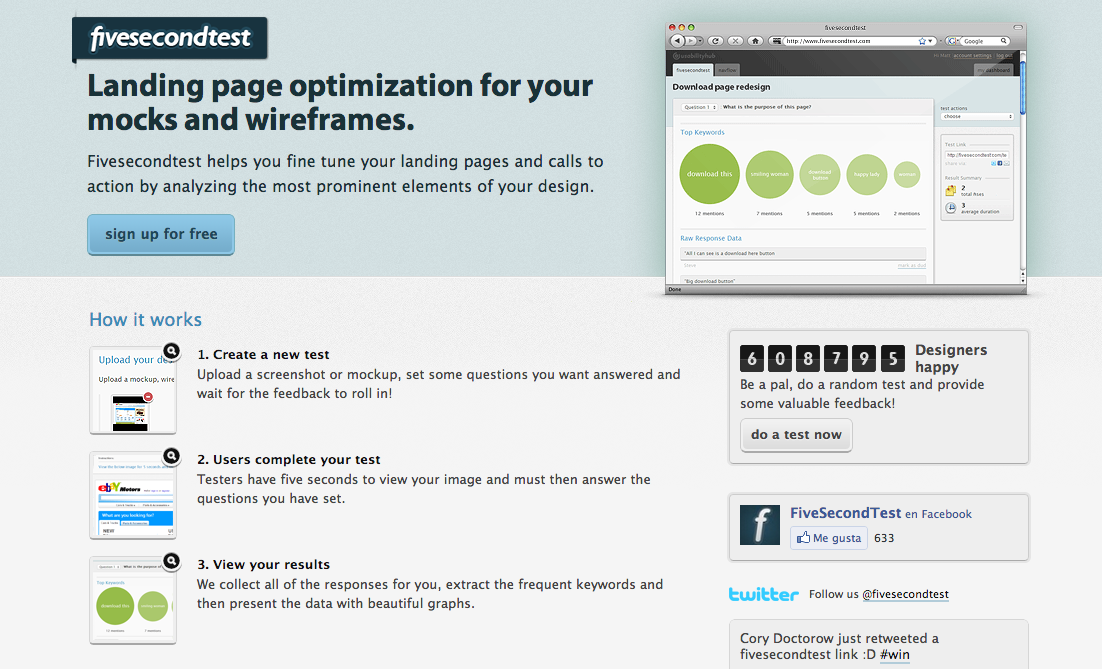Select the 'fivesecondtest' tab in the mockup
The width and height of the screenshot is (1102, 669).
point(692,70)
